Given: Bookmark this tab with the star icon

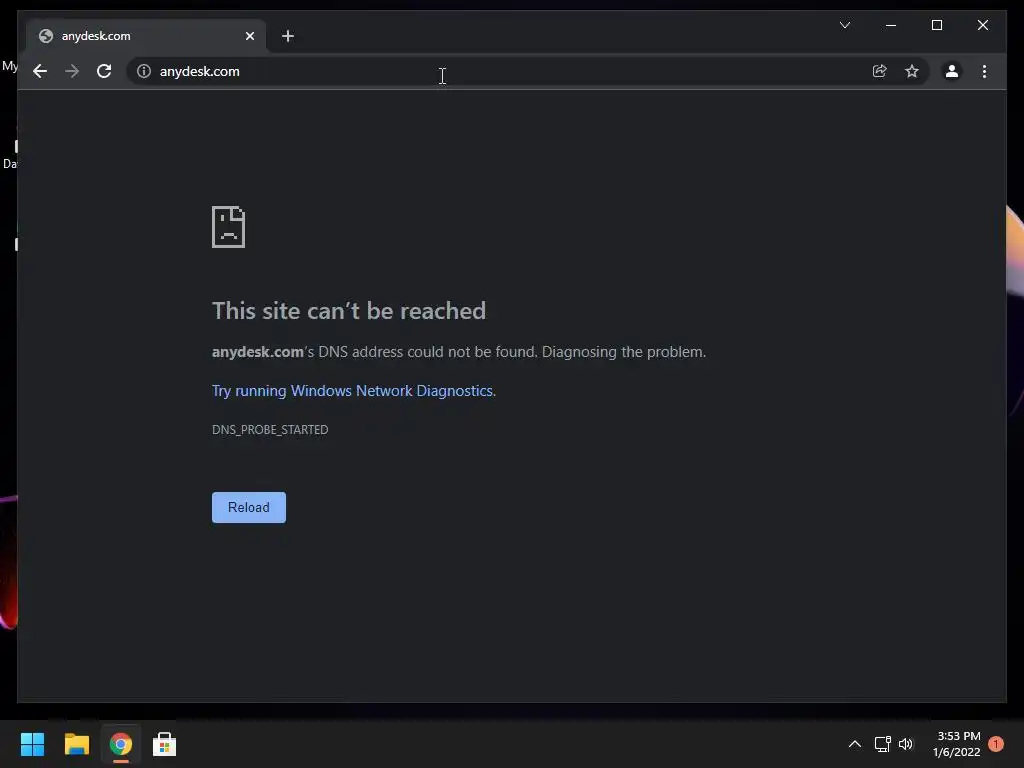Looking at the screenshot, I should tap(912, 71).
